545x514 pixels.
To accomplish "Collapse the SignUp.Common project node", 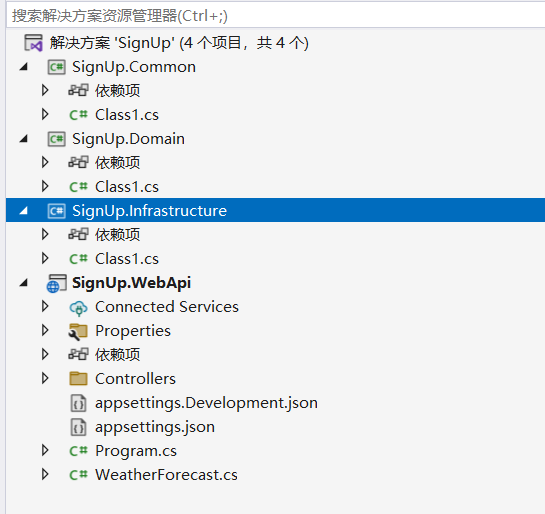I will pyautogui.click(x=24, y=67).
